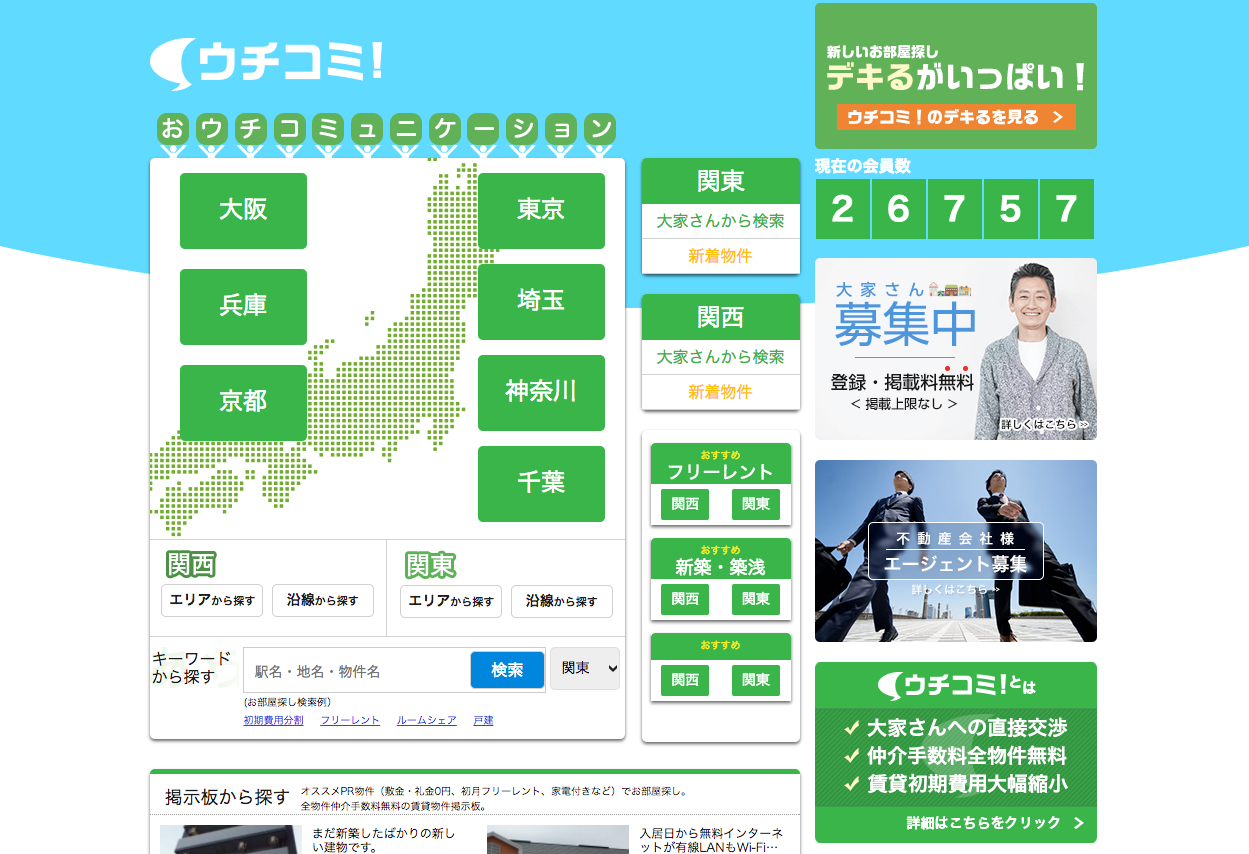Click the 関西 heading above エリアから探す
Viewport: 1249px width, 854px height.
pyautogui.click(x=191, y=565)
